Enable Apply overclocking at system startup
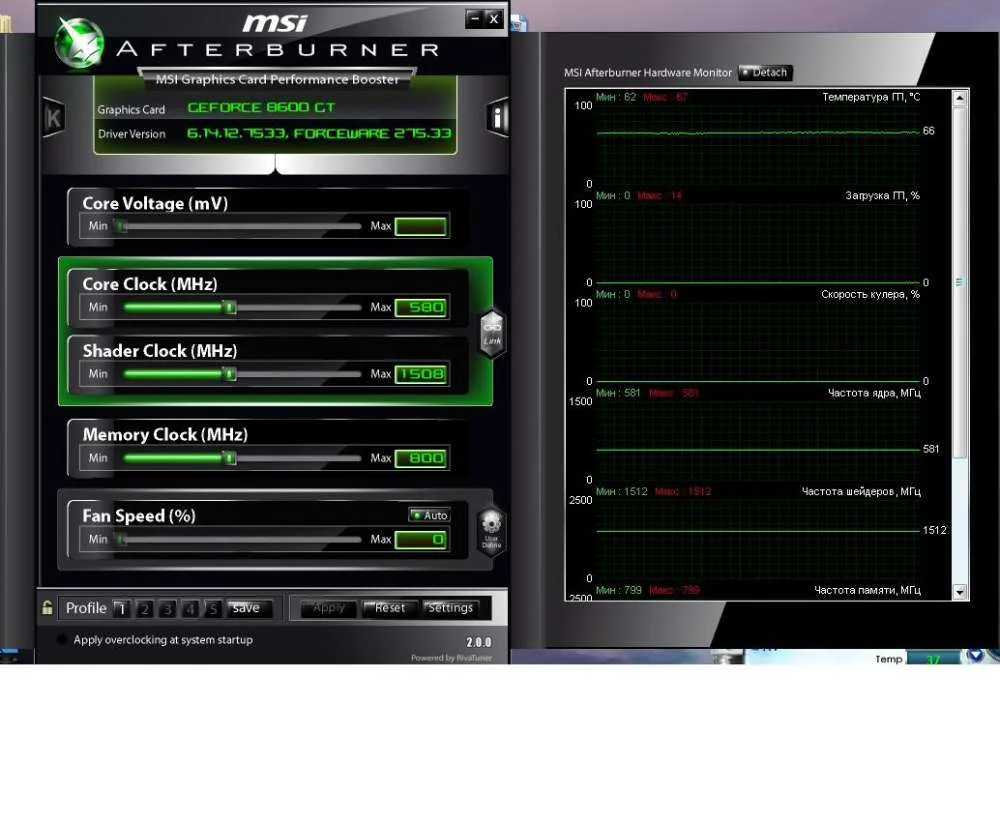This screenshot has width=1000, height=823. point(62,639)
